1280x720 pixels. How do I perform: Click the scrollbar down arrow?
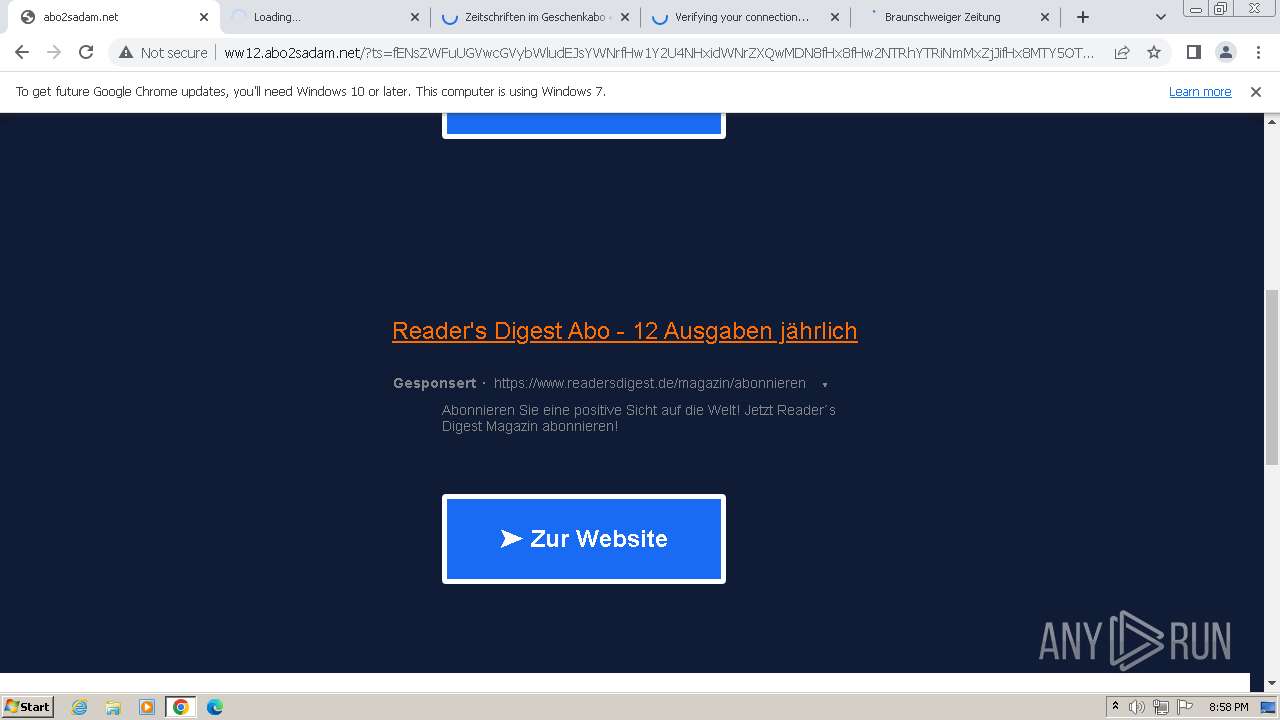point(1271,684)
